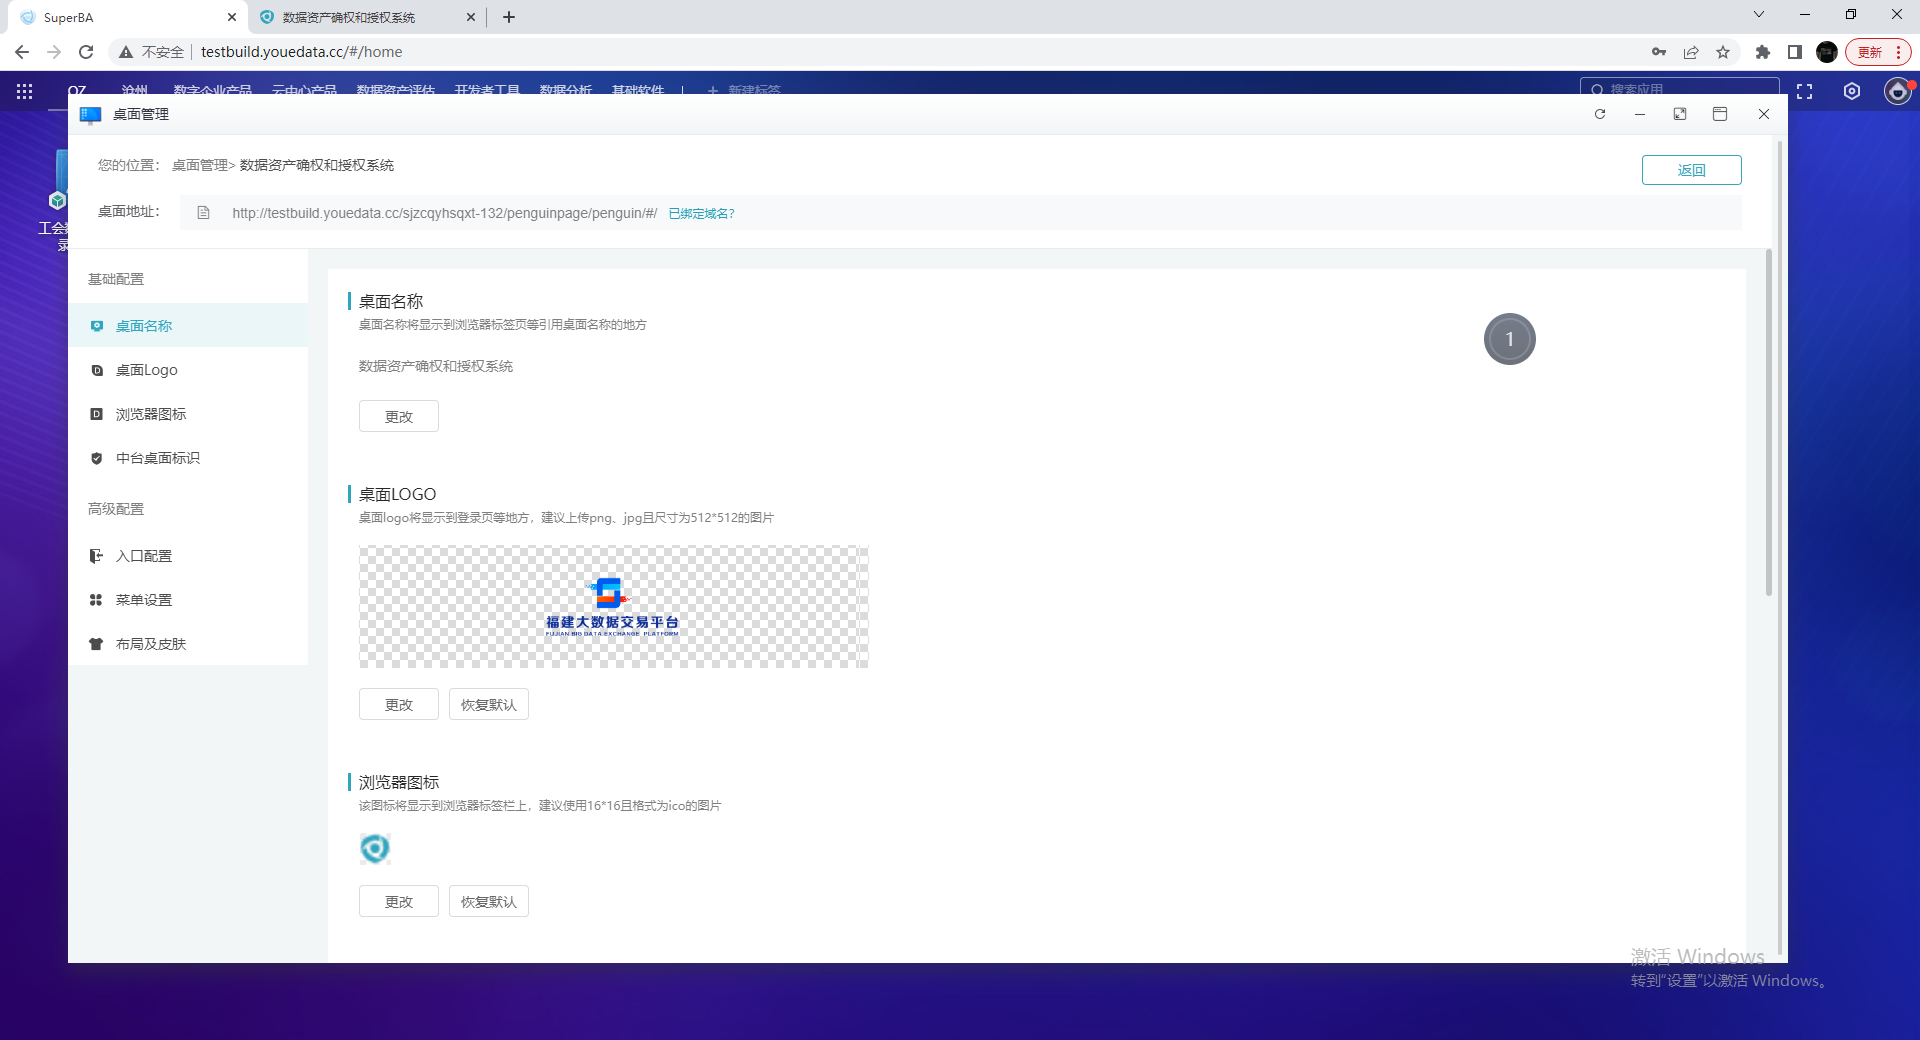Switch to the SuperBA browser tab

(130, 17)
